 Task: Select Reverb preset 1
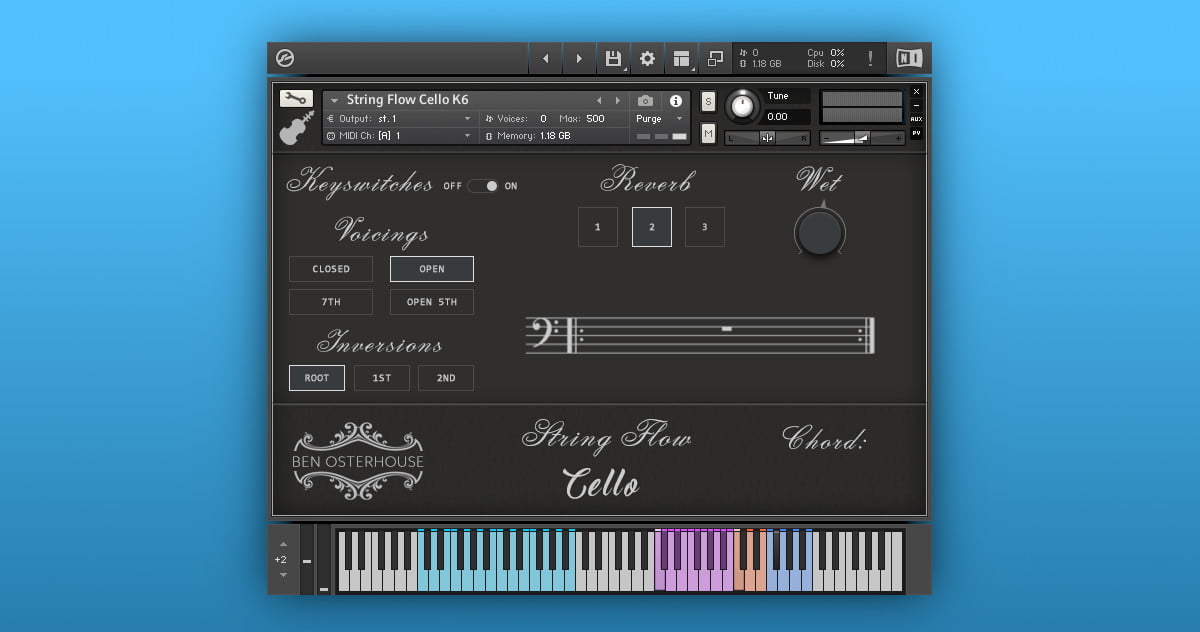pos(598,227)
